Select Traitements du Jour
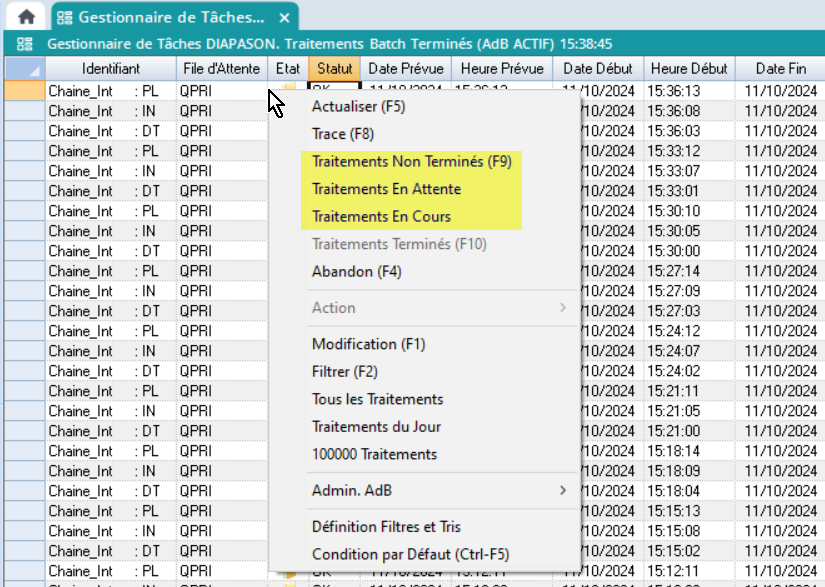 pos(376,427)
